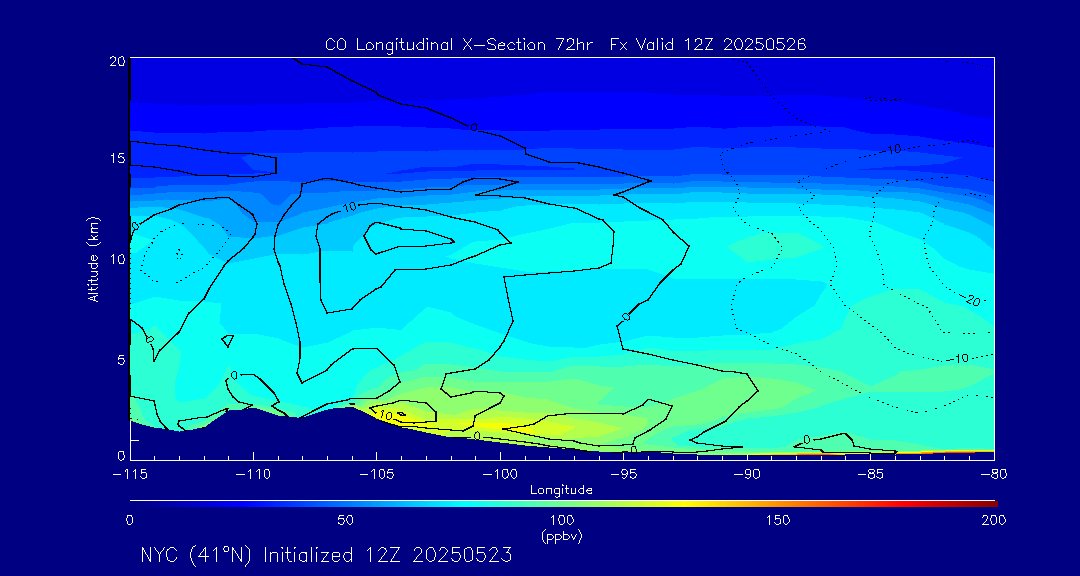Click the dotted contour label "-20"
Image resolution: width=1080 pixels, height=576 pixels.
(969, 300)
